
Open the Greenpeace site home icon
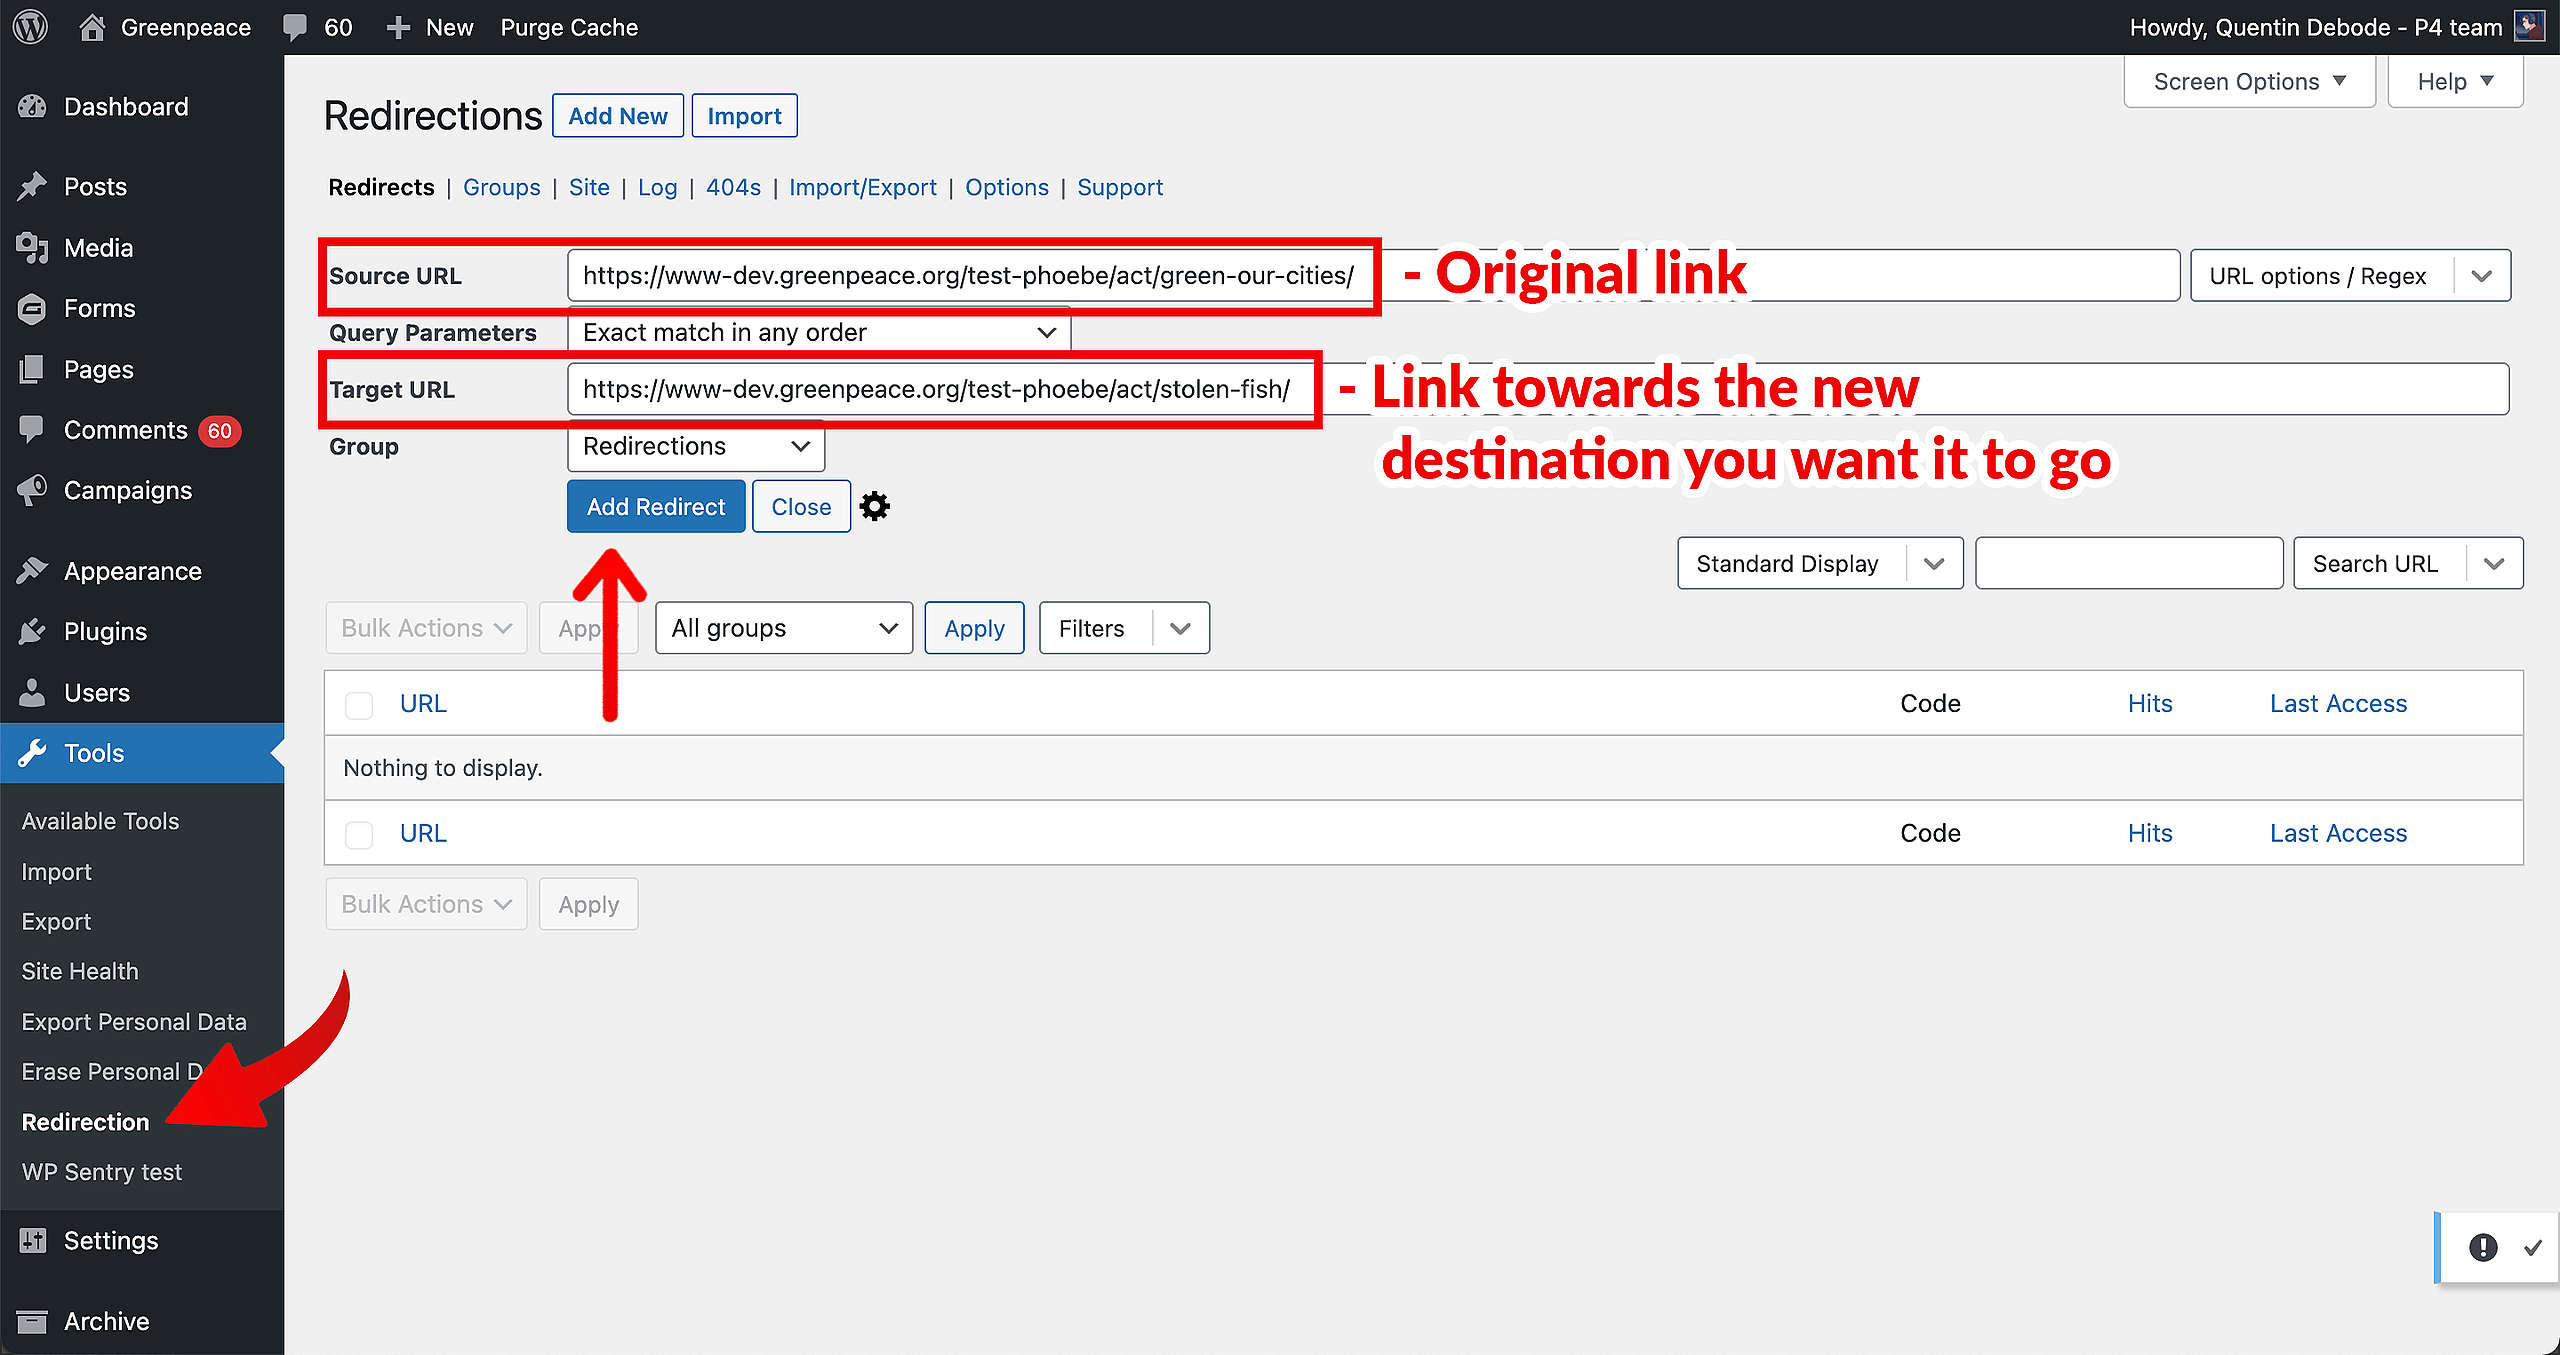(x=92, y=27)
